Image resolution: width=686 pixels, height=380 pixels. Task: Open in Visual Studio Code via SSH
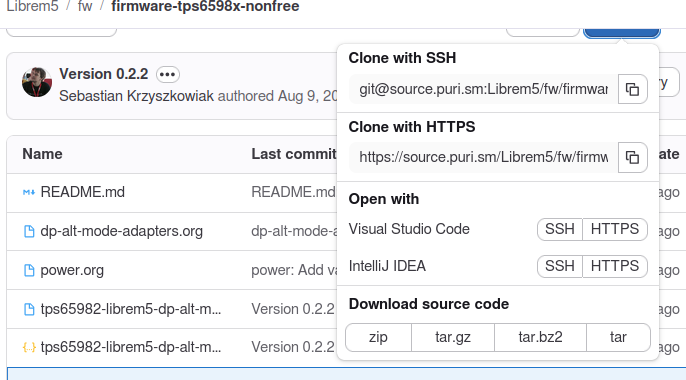[560, 229]
